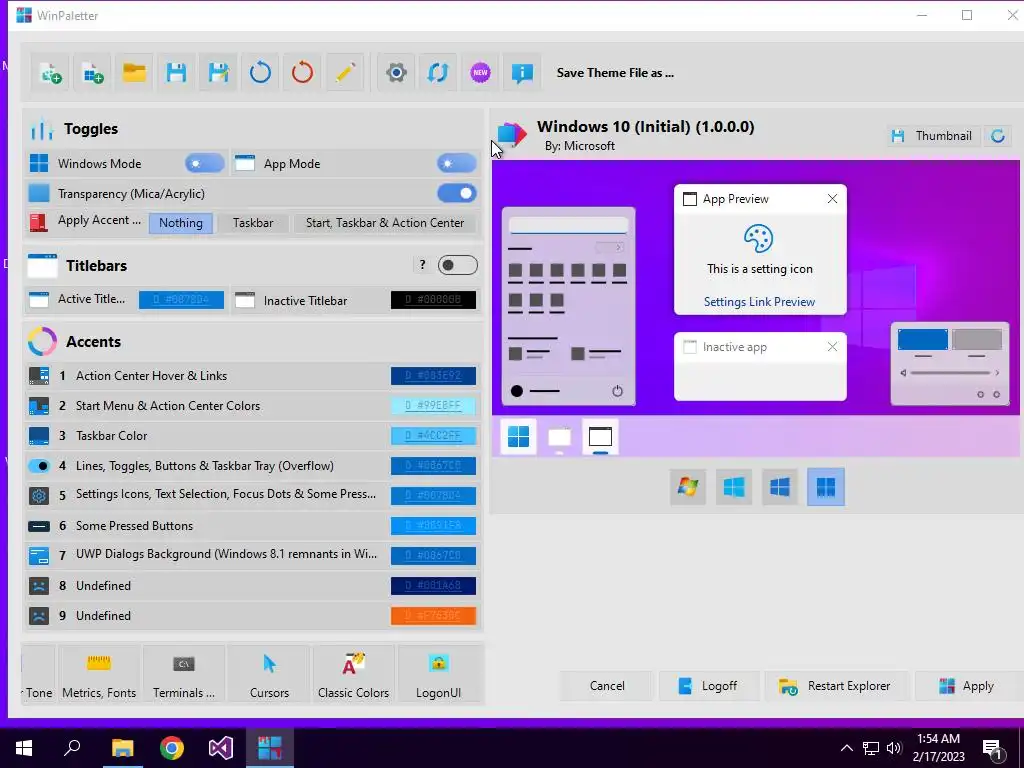Open Terminals section
The width and height of the screenshot is (1024, 768).
184,675
